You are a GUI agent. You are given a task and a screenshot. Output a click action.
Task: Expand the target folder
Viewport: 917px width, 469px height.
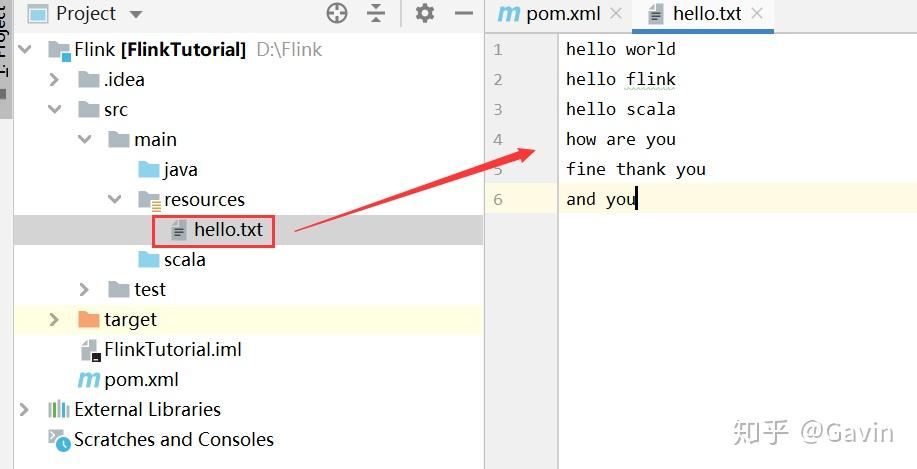coord(55,319)
